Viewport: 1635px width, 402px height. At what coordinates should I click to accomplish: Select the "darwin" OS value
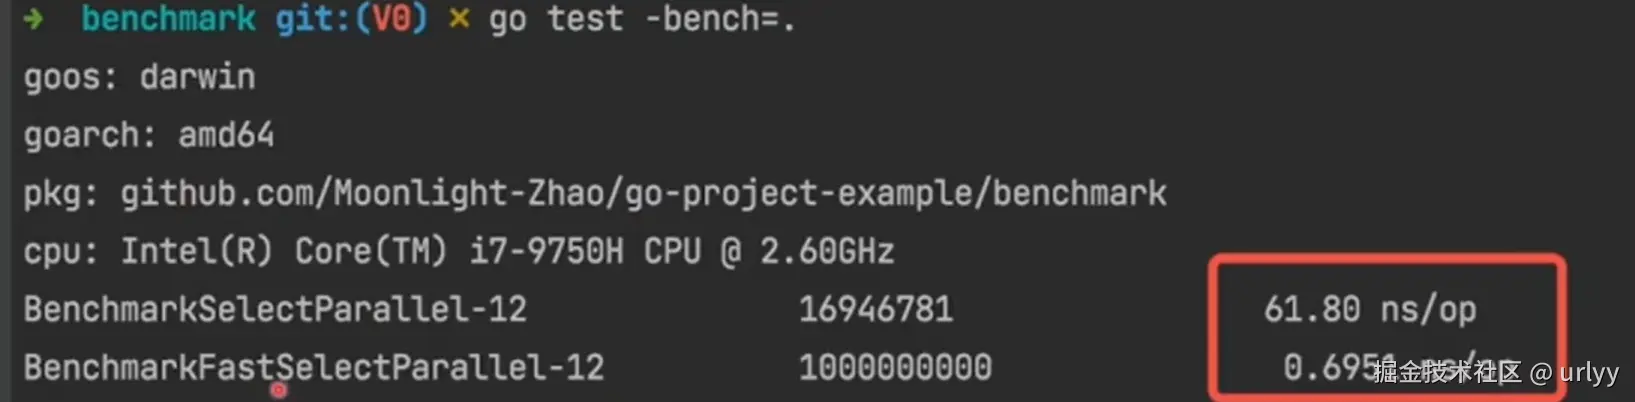pos(197,77)
